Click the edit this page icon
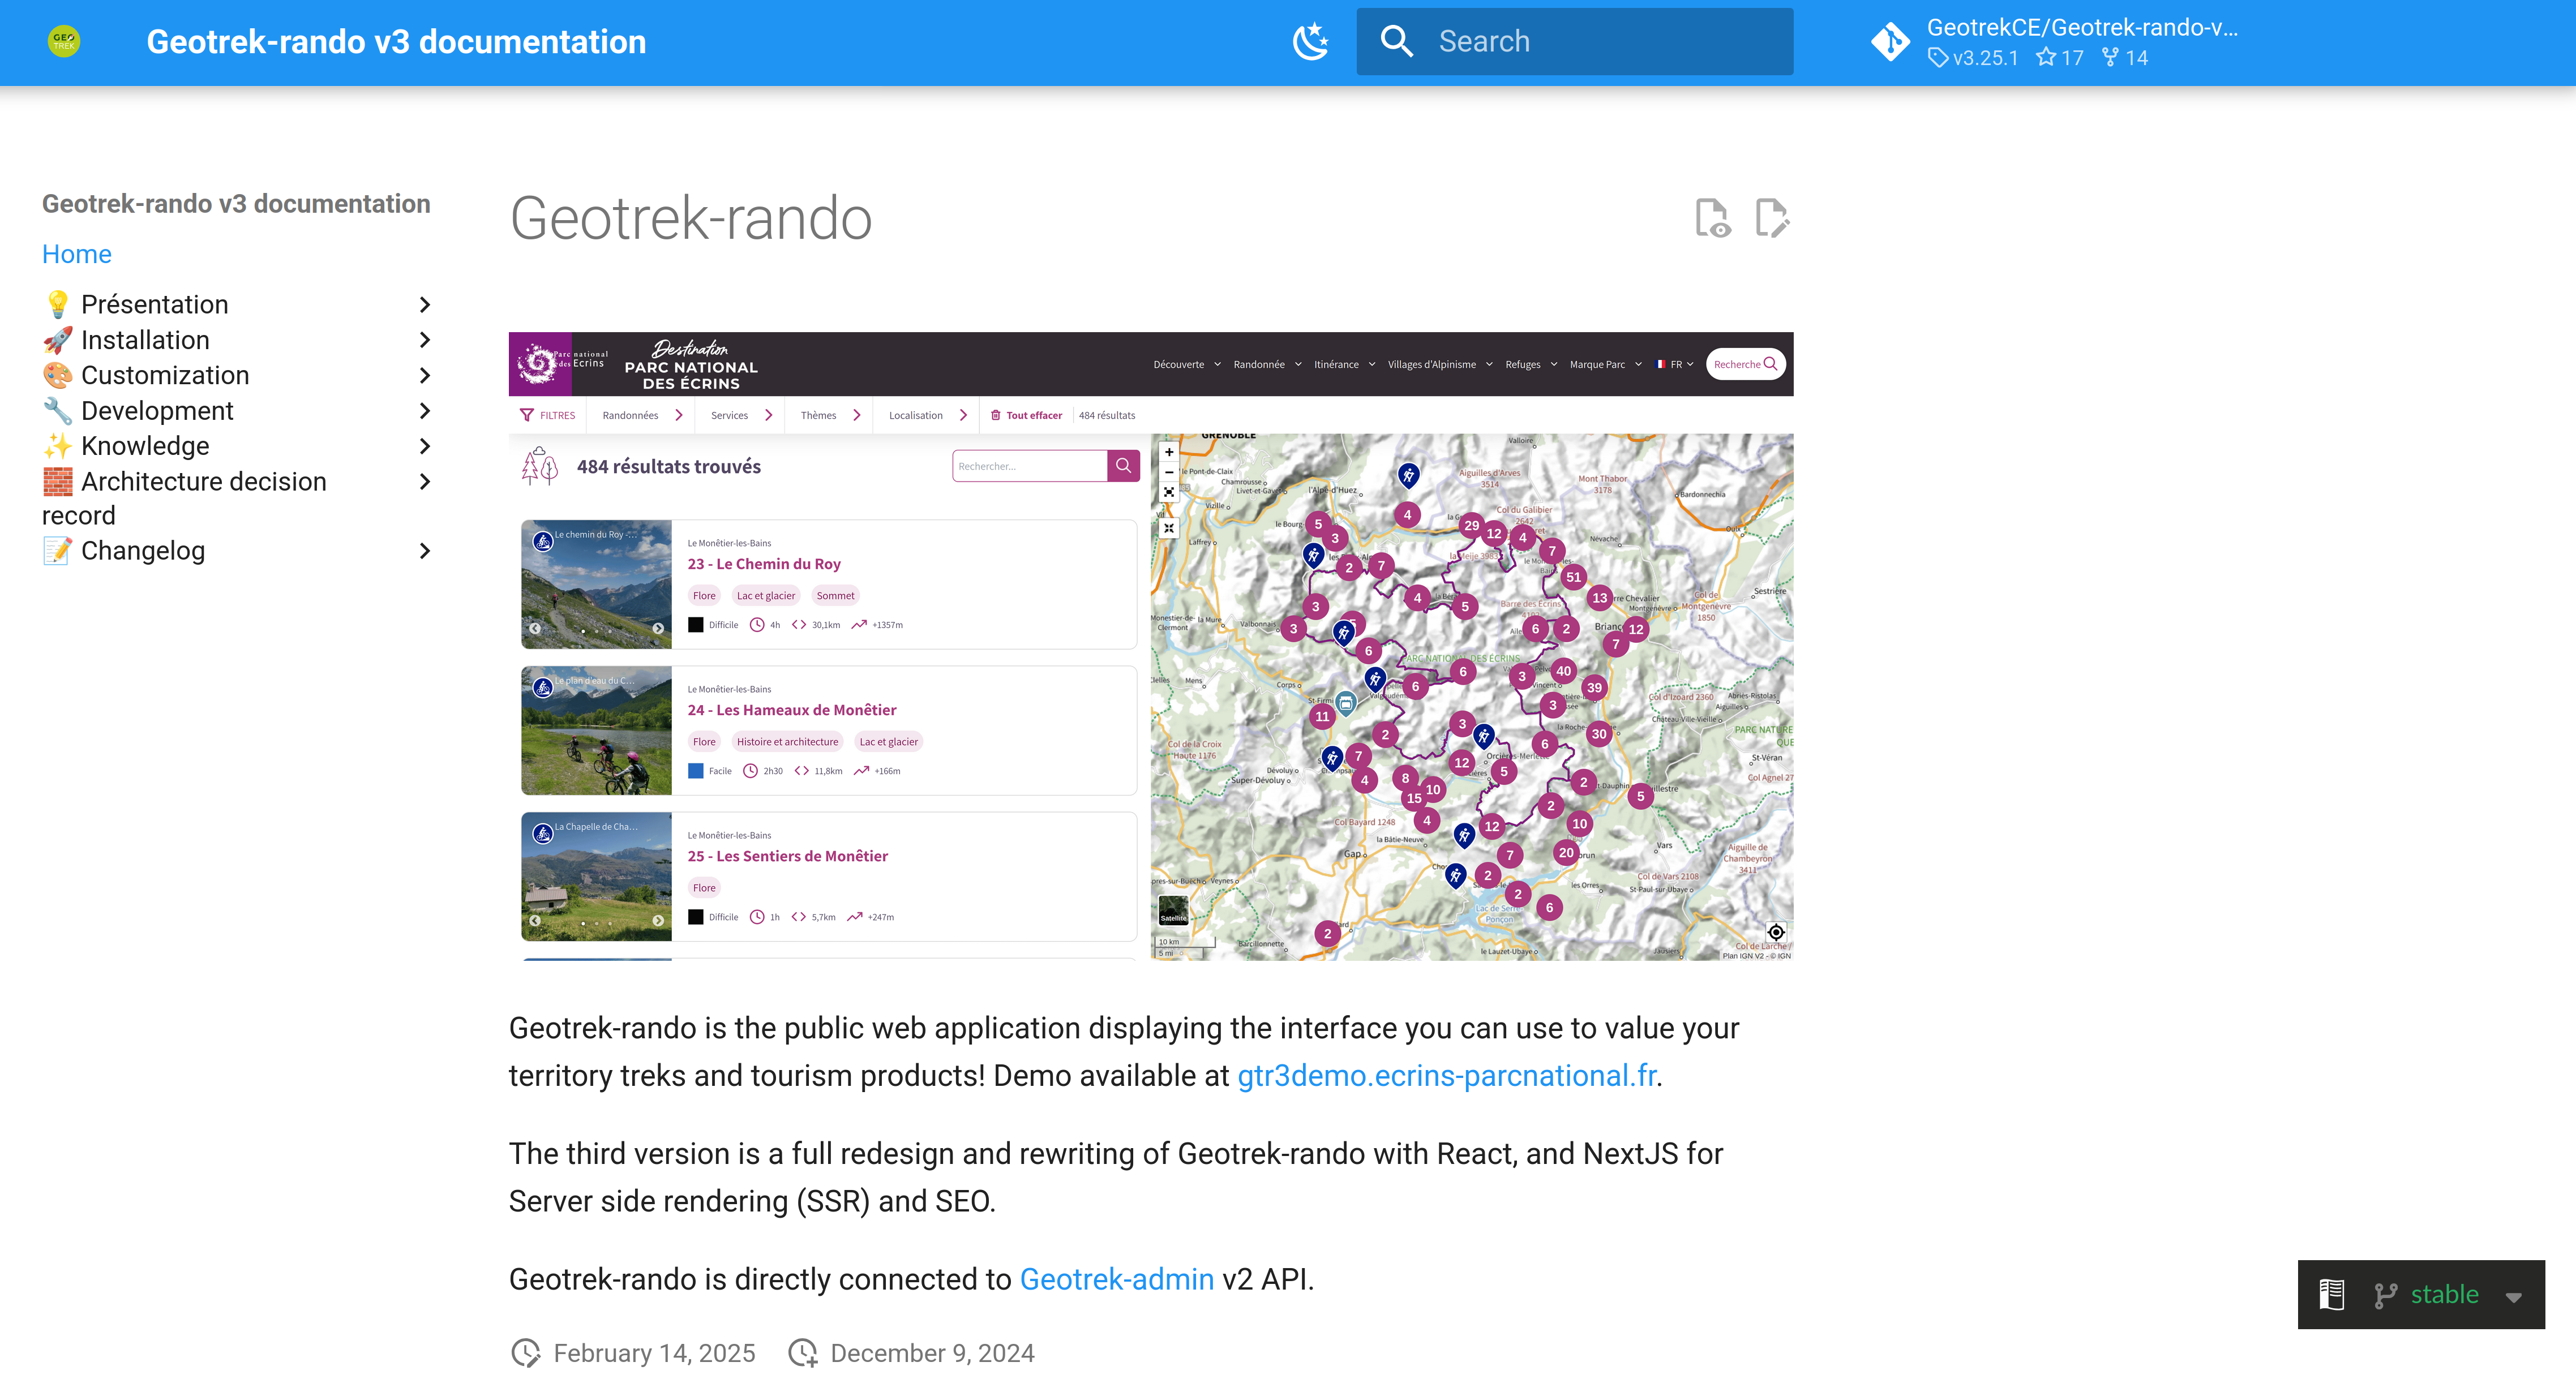 pos(1772,218)
